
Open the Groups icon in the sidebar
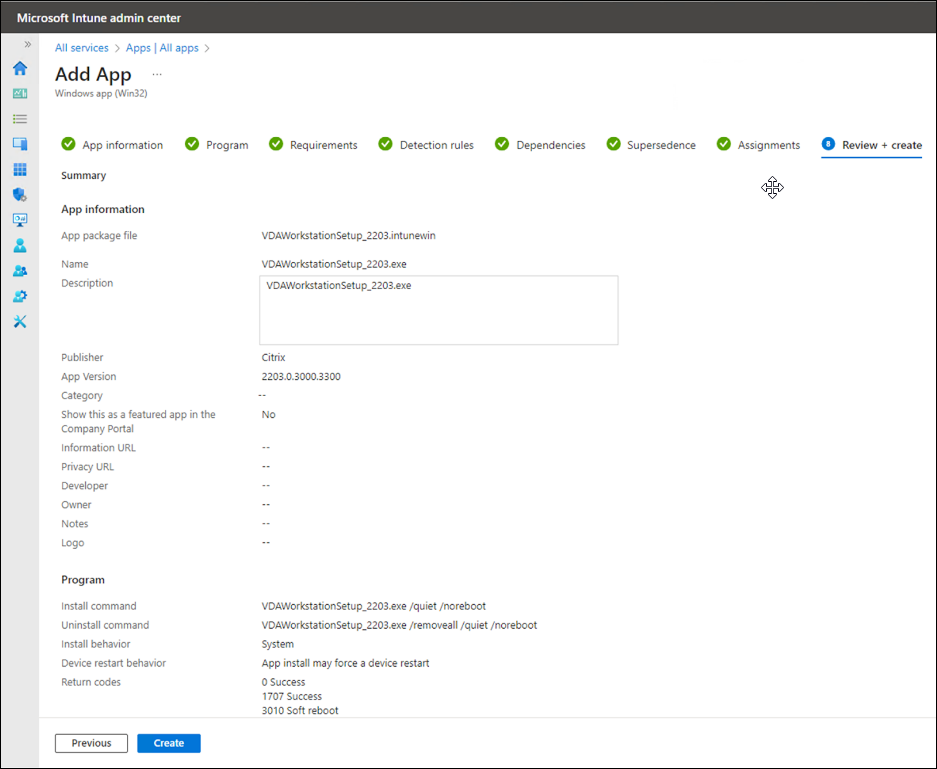(x=19, y=270)
